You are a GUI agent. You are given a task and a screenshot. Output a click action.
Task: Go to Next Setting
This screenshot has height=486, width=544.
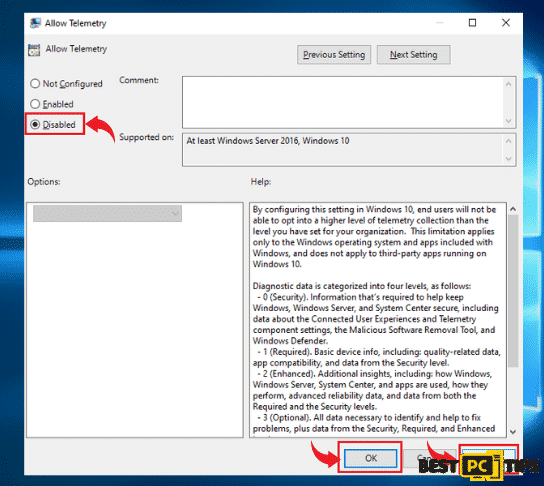pyautogui.click(x=414, y=54)
